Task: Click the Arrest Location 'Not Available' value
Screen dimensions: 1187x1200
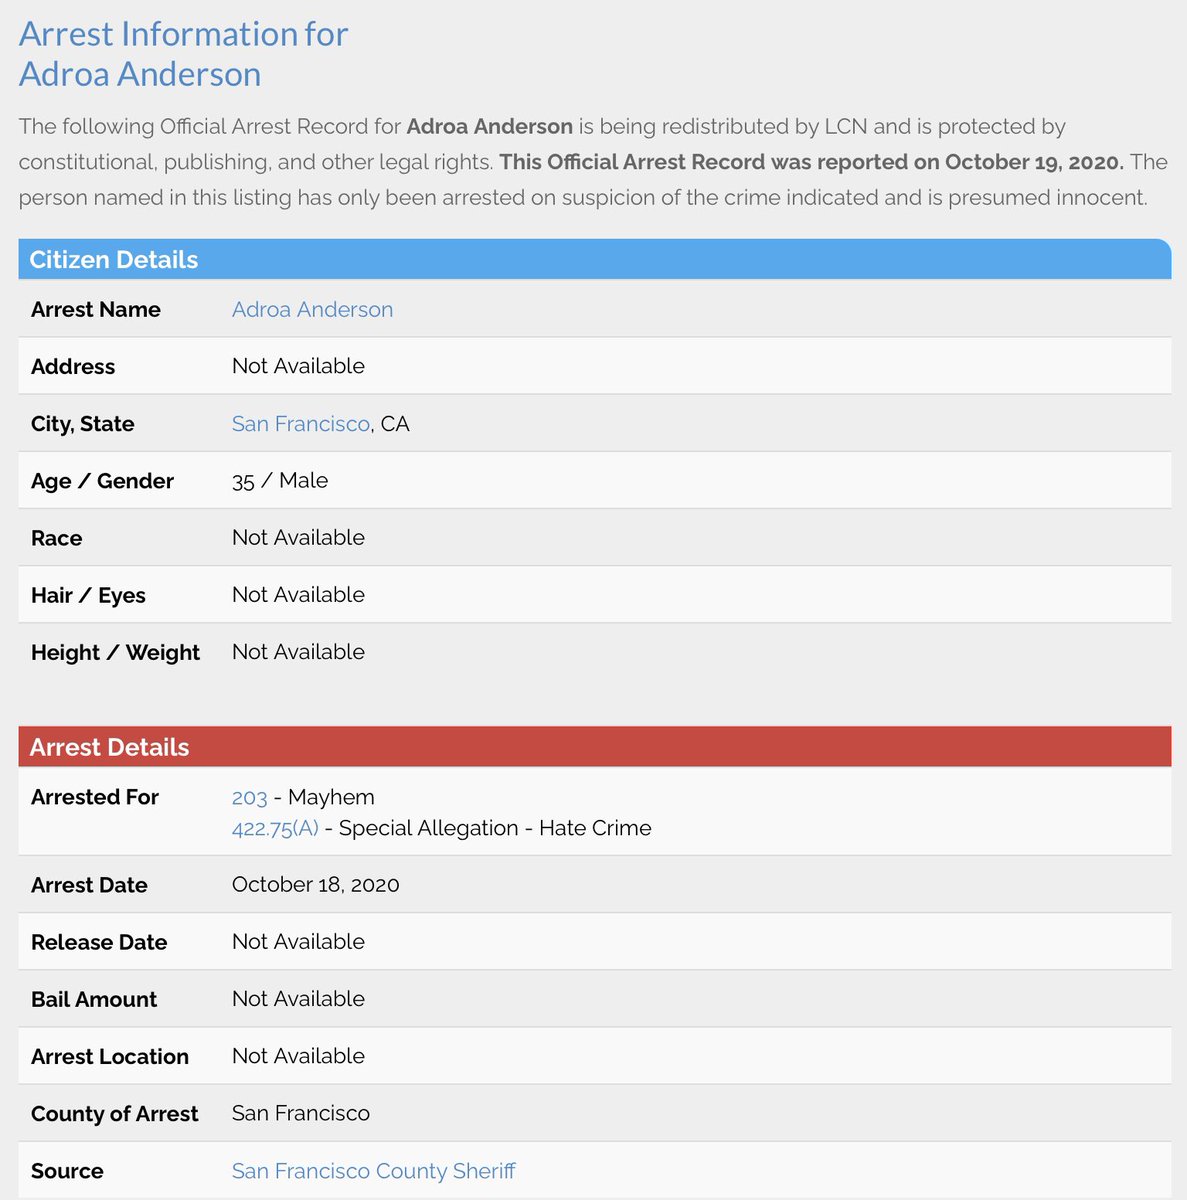Action: pyautogui.click(x=298, y=1056)
